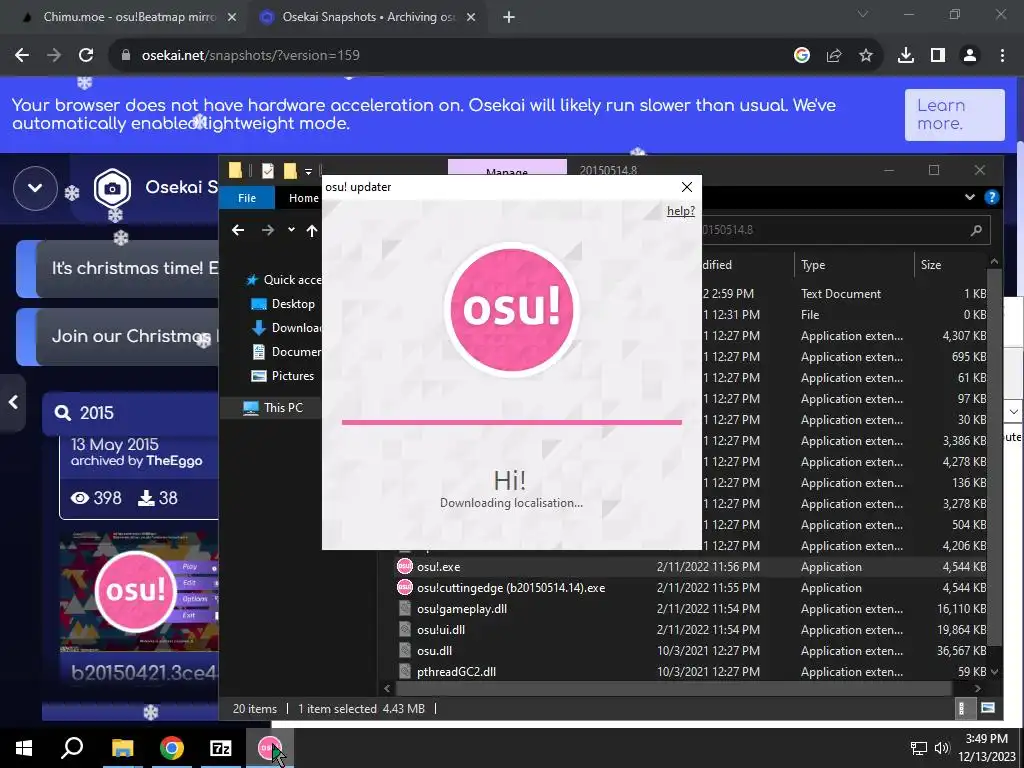Screen dimensions: 1024x768
Task: Click the Osekai Snapshots camera logo
Action: pos(112,188)
